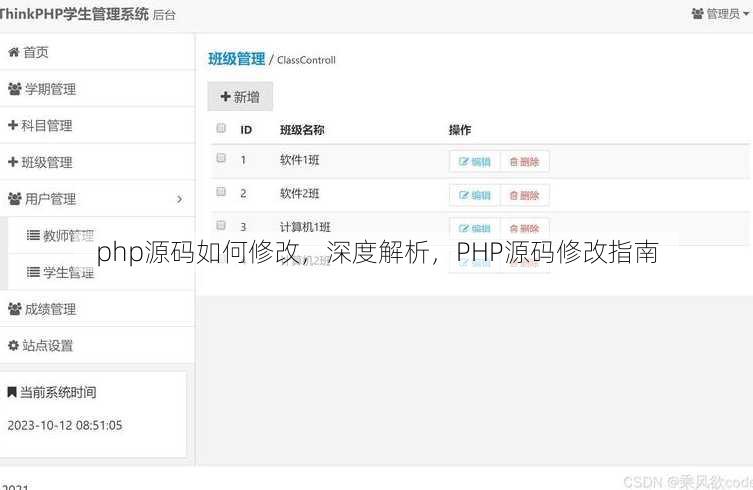Viewport: 753px width, 490px height.
Task: Open 科目管理 in sidebar
Action: [x=97, y=125]
